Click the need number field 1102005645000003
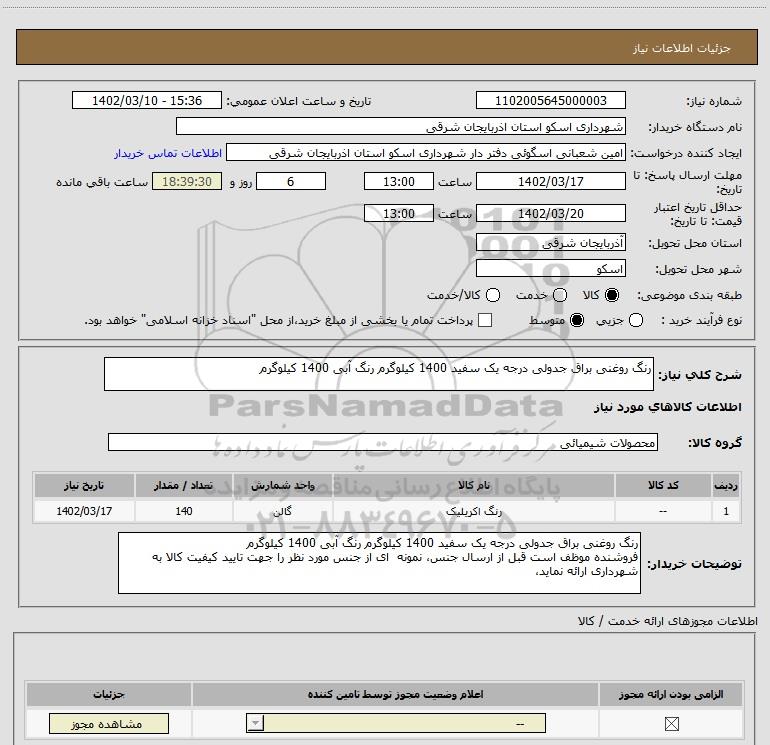 click(550, 101)
